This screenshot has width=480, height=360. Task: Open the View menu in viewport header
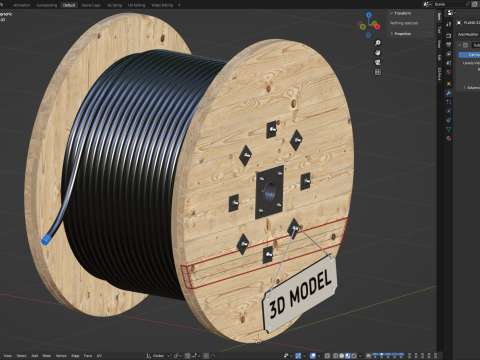[x=8, y=356]
